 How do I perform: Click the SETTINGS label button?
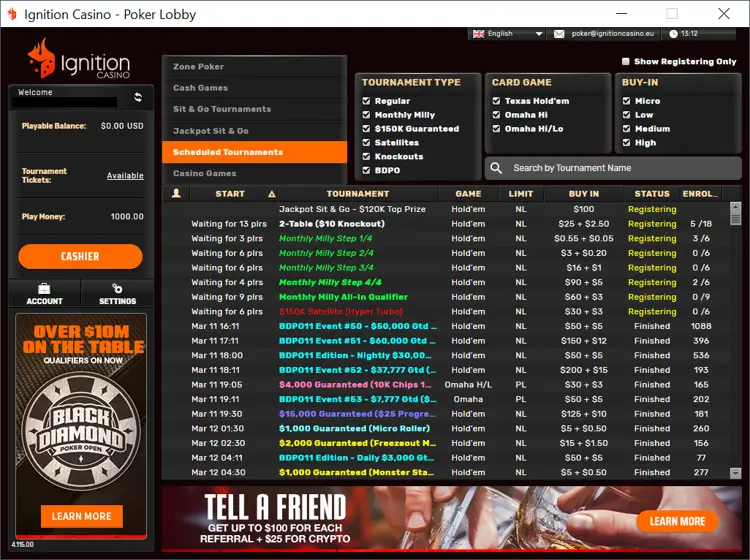(117, 301)
